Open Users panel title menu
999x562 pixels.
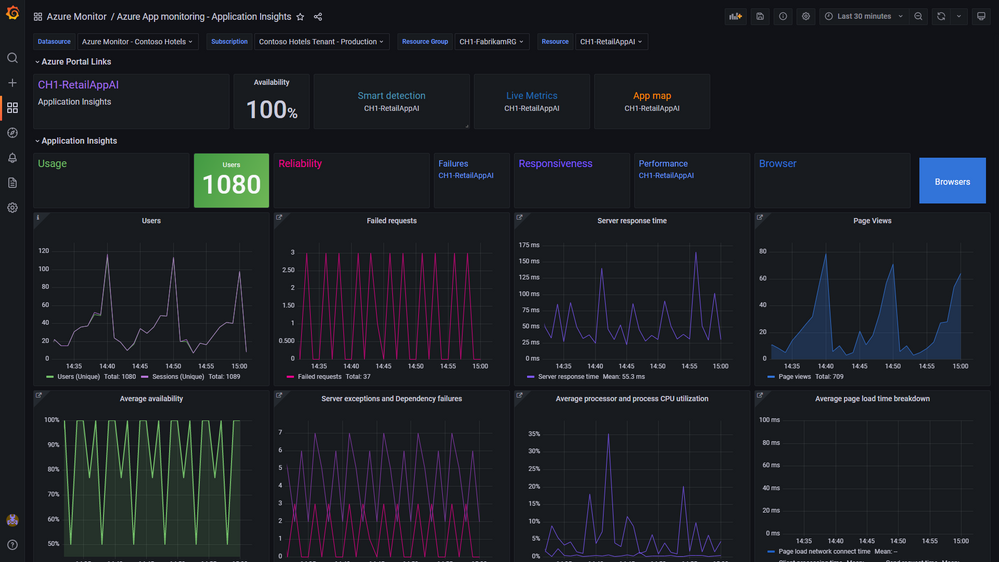click(151, 220)
